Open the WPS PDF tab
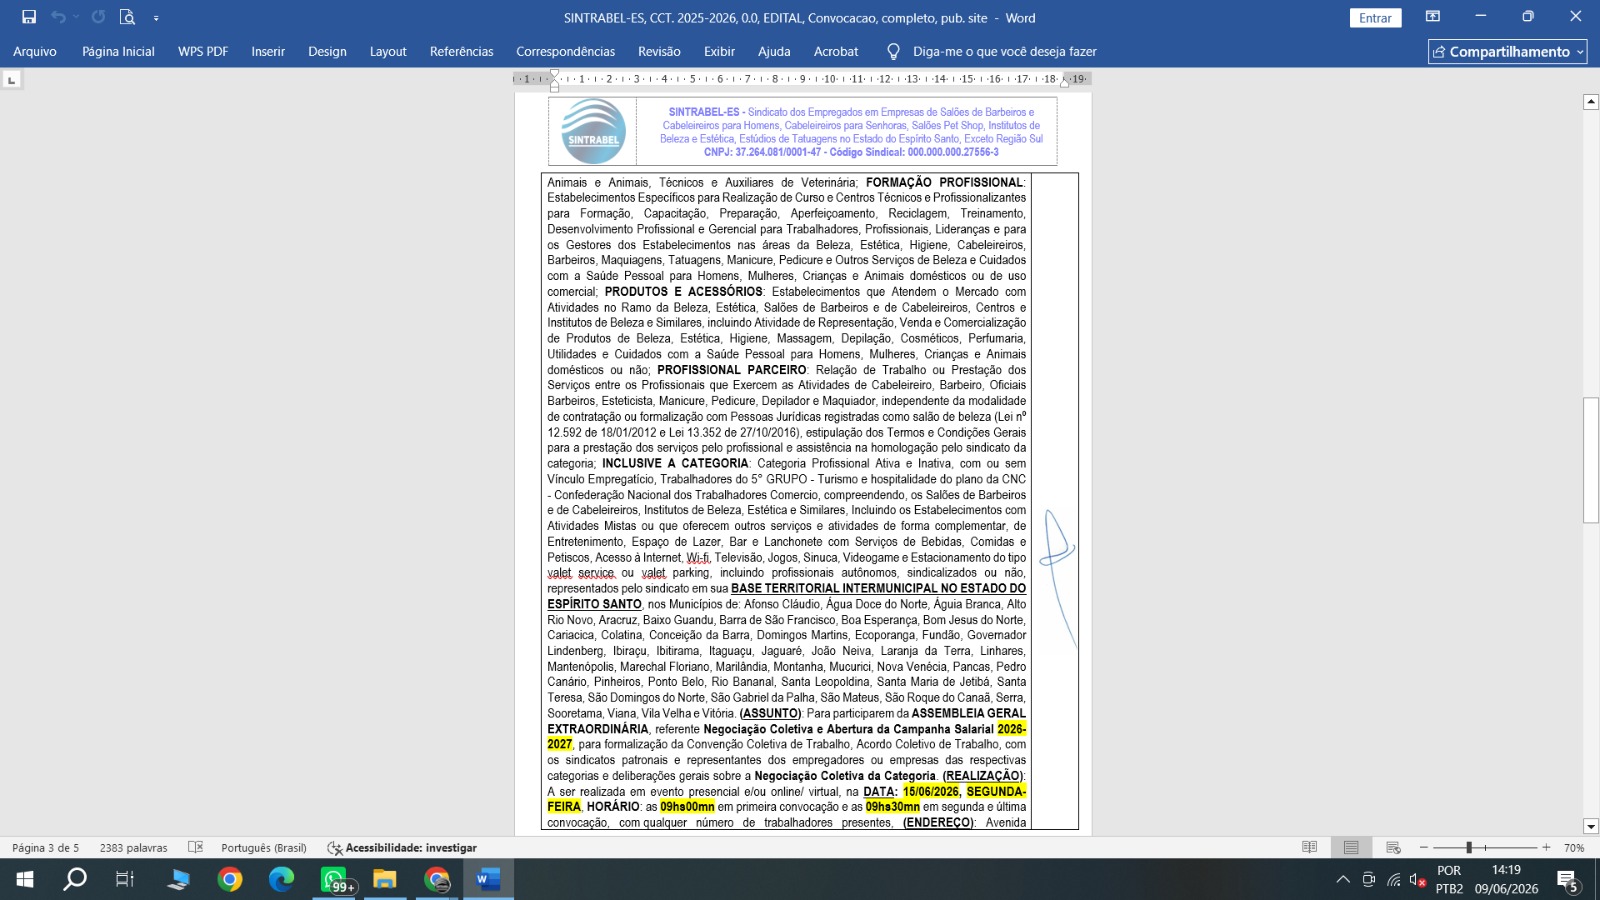The width and height of the screenshot is (1600, 900). pyautogui.click(x=203, y=52)
